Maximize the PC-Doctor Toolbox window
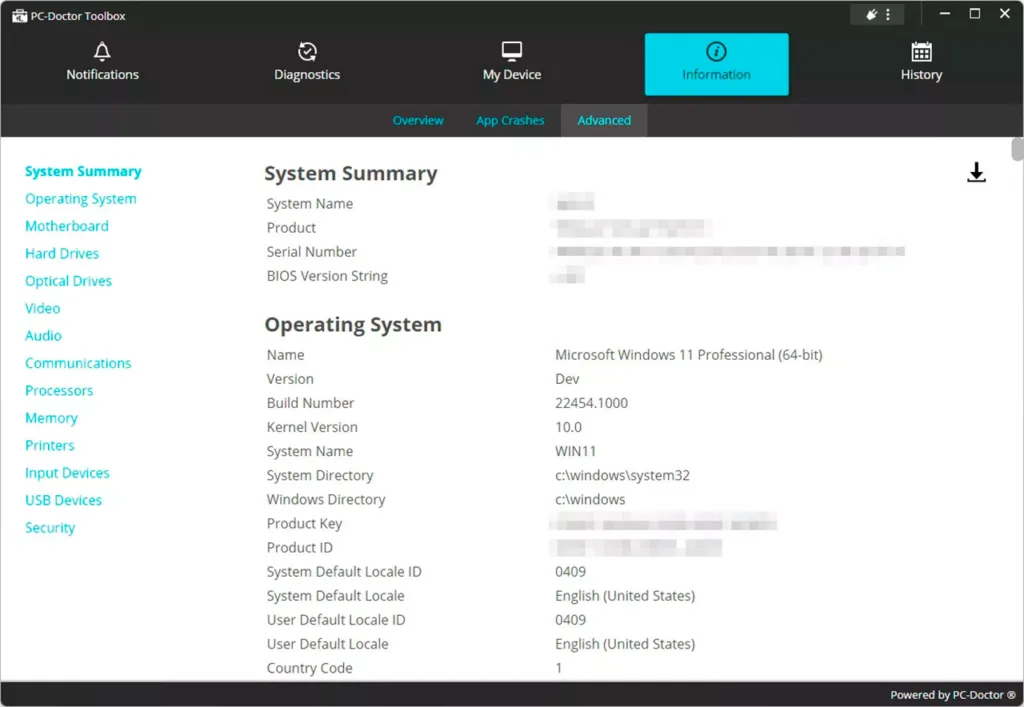Screen dimensions: 1024x707 974,14
